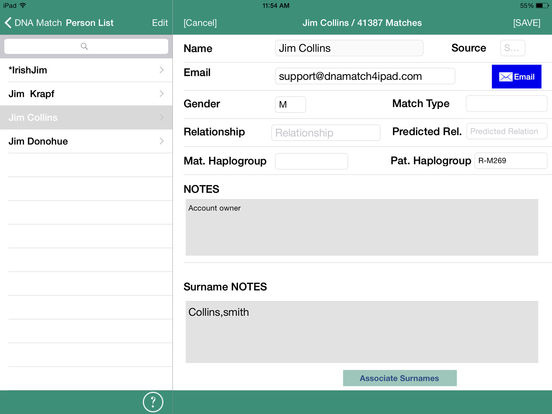Click the Name field with Jim Collins
Screen dimensions: 552x414
(x=349, y=48)
